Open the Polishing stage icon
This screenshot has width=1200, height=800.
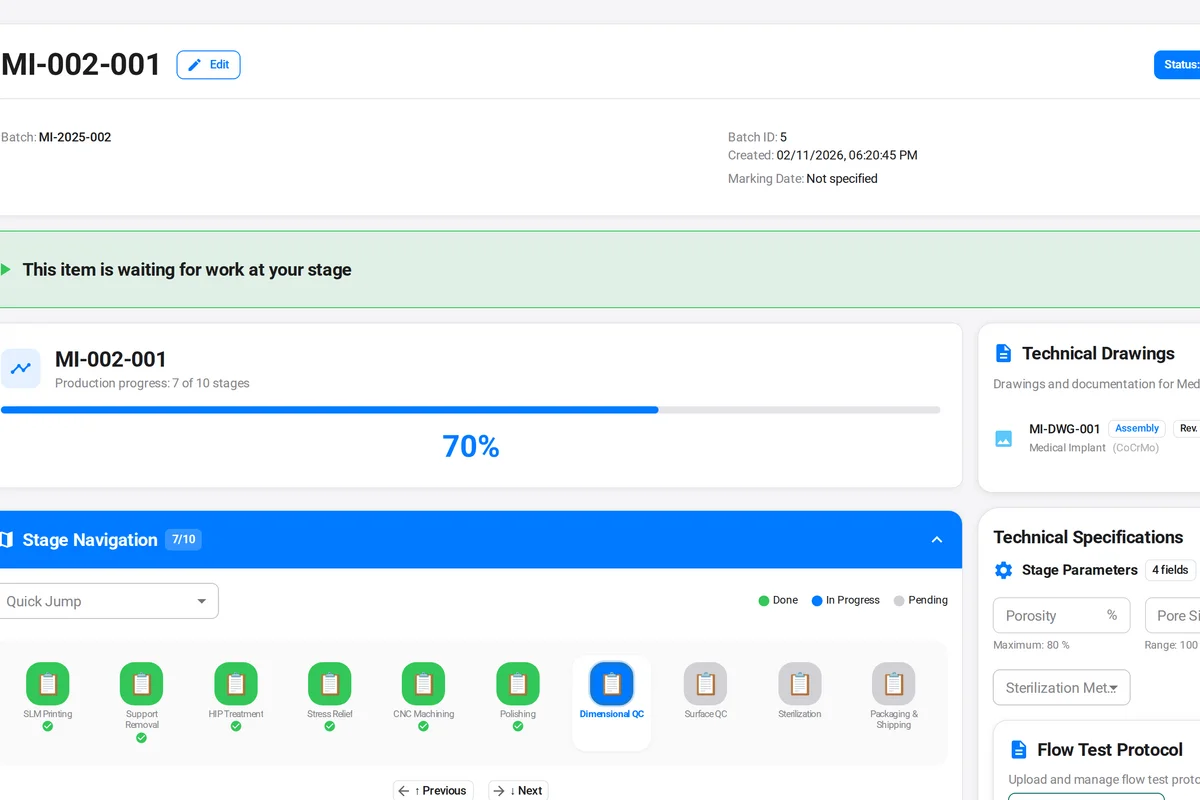point(518,684)
